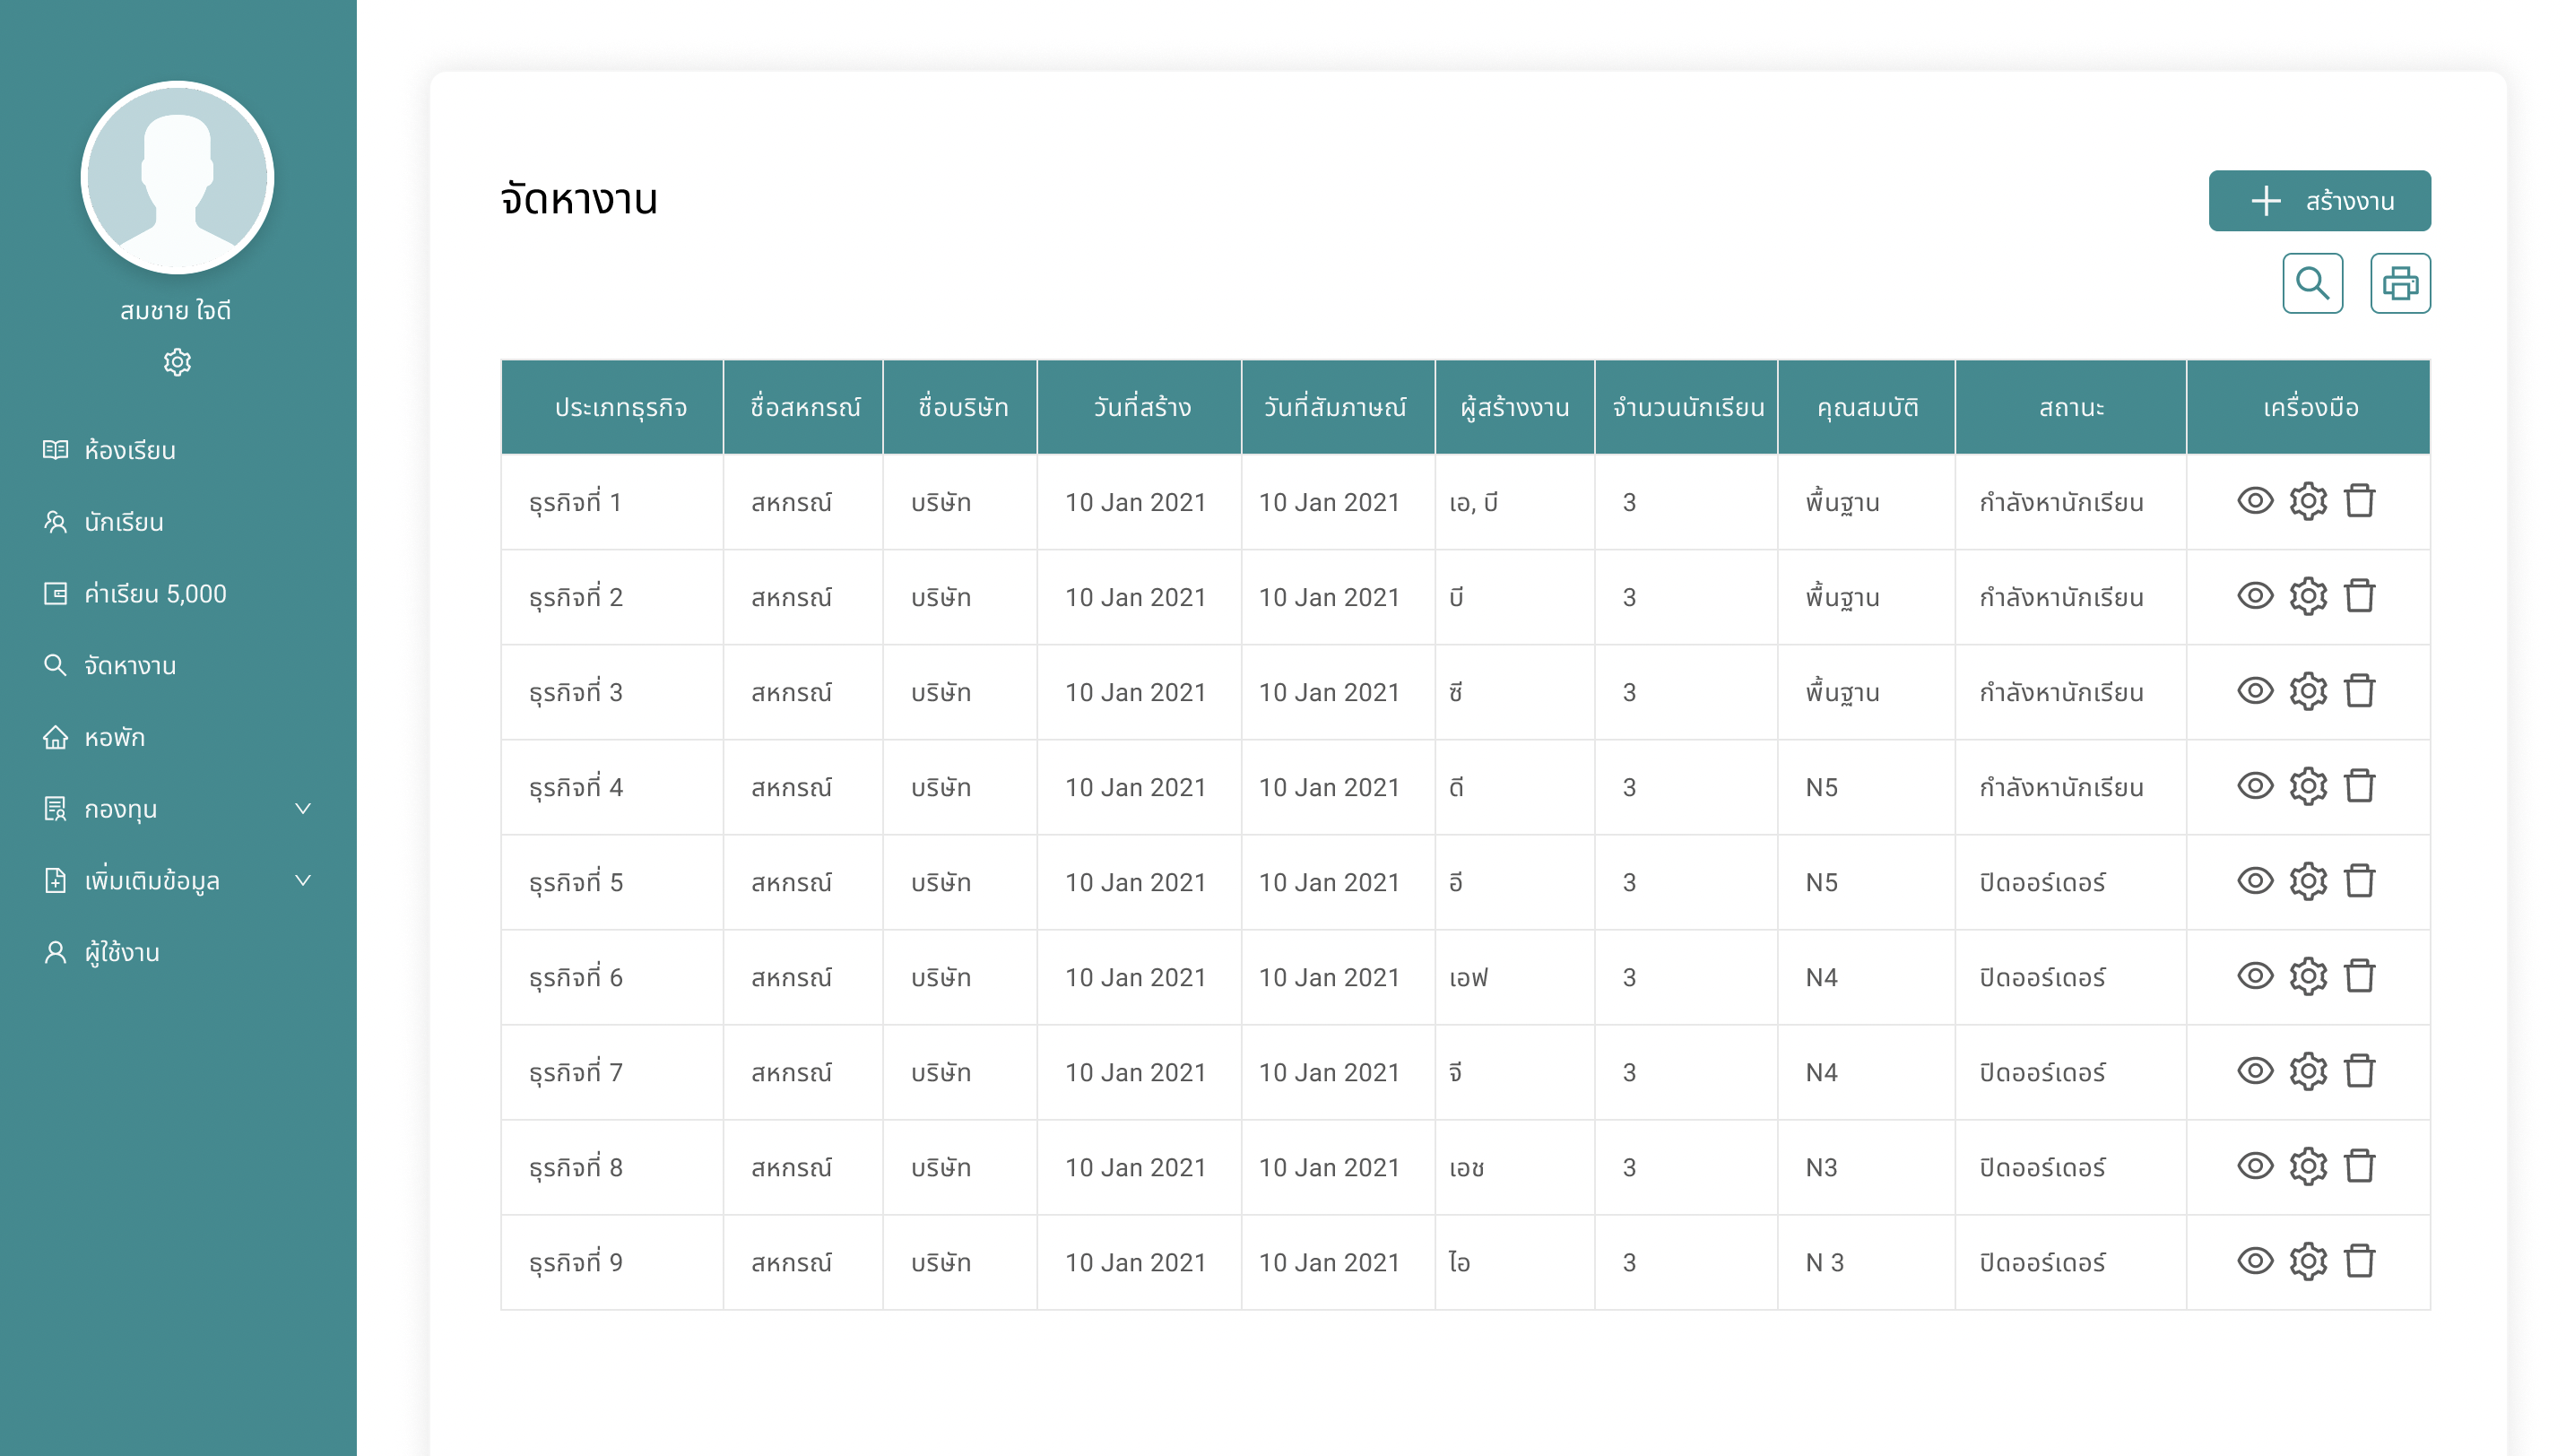Click the user profile avatar picture
The image size is (2566, 1456).
(177, 178)
